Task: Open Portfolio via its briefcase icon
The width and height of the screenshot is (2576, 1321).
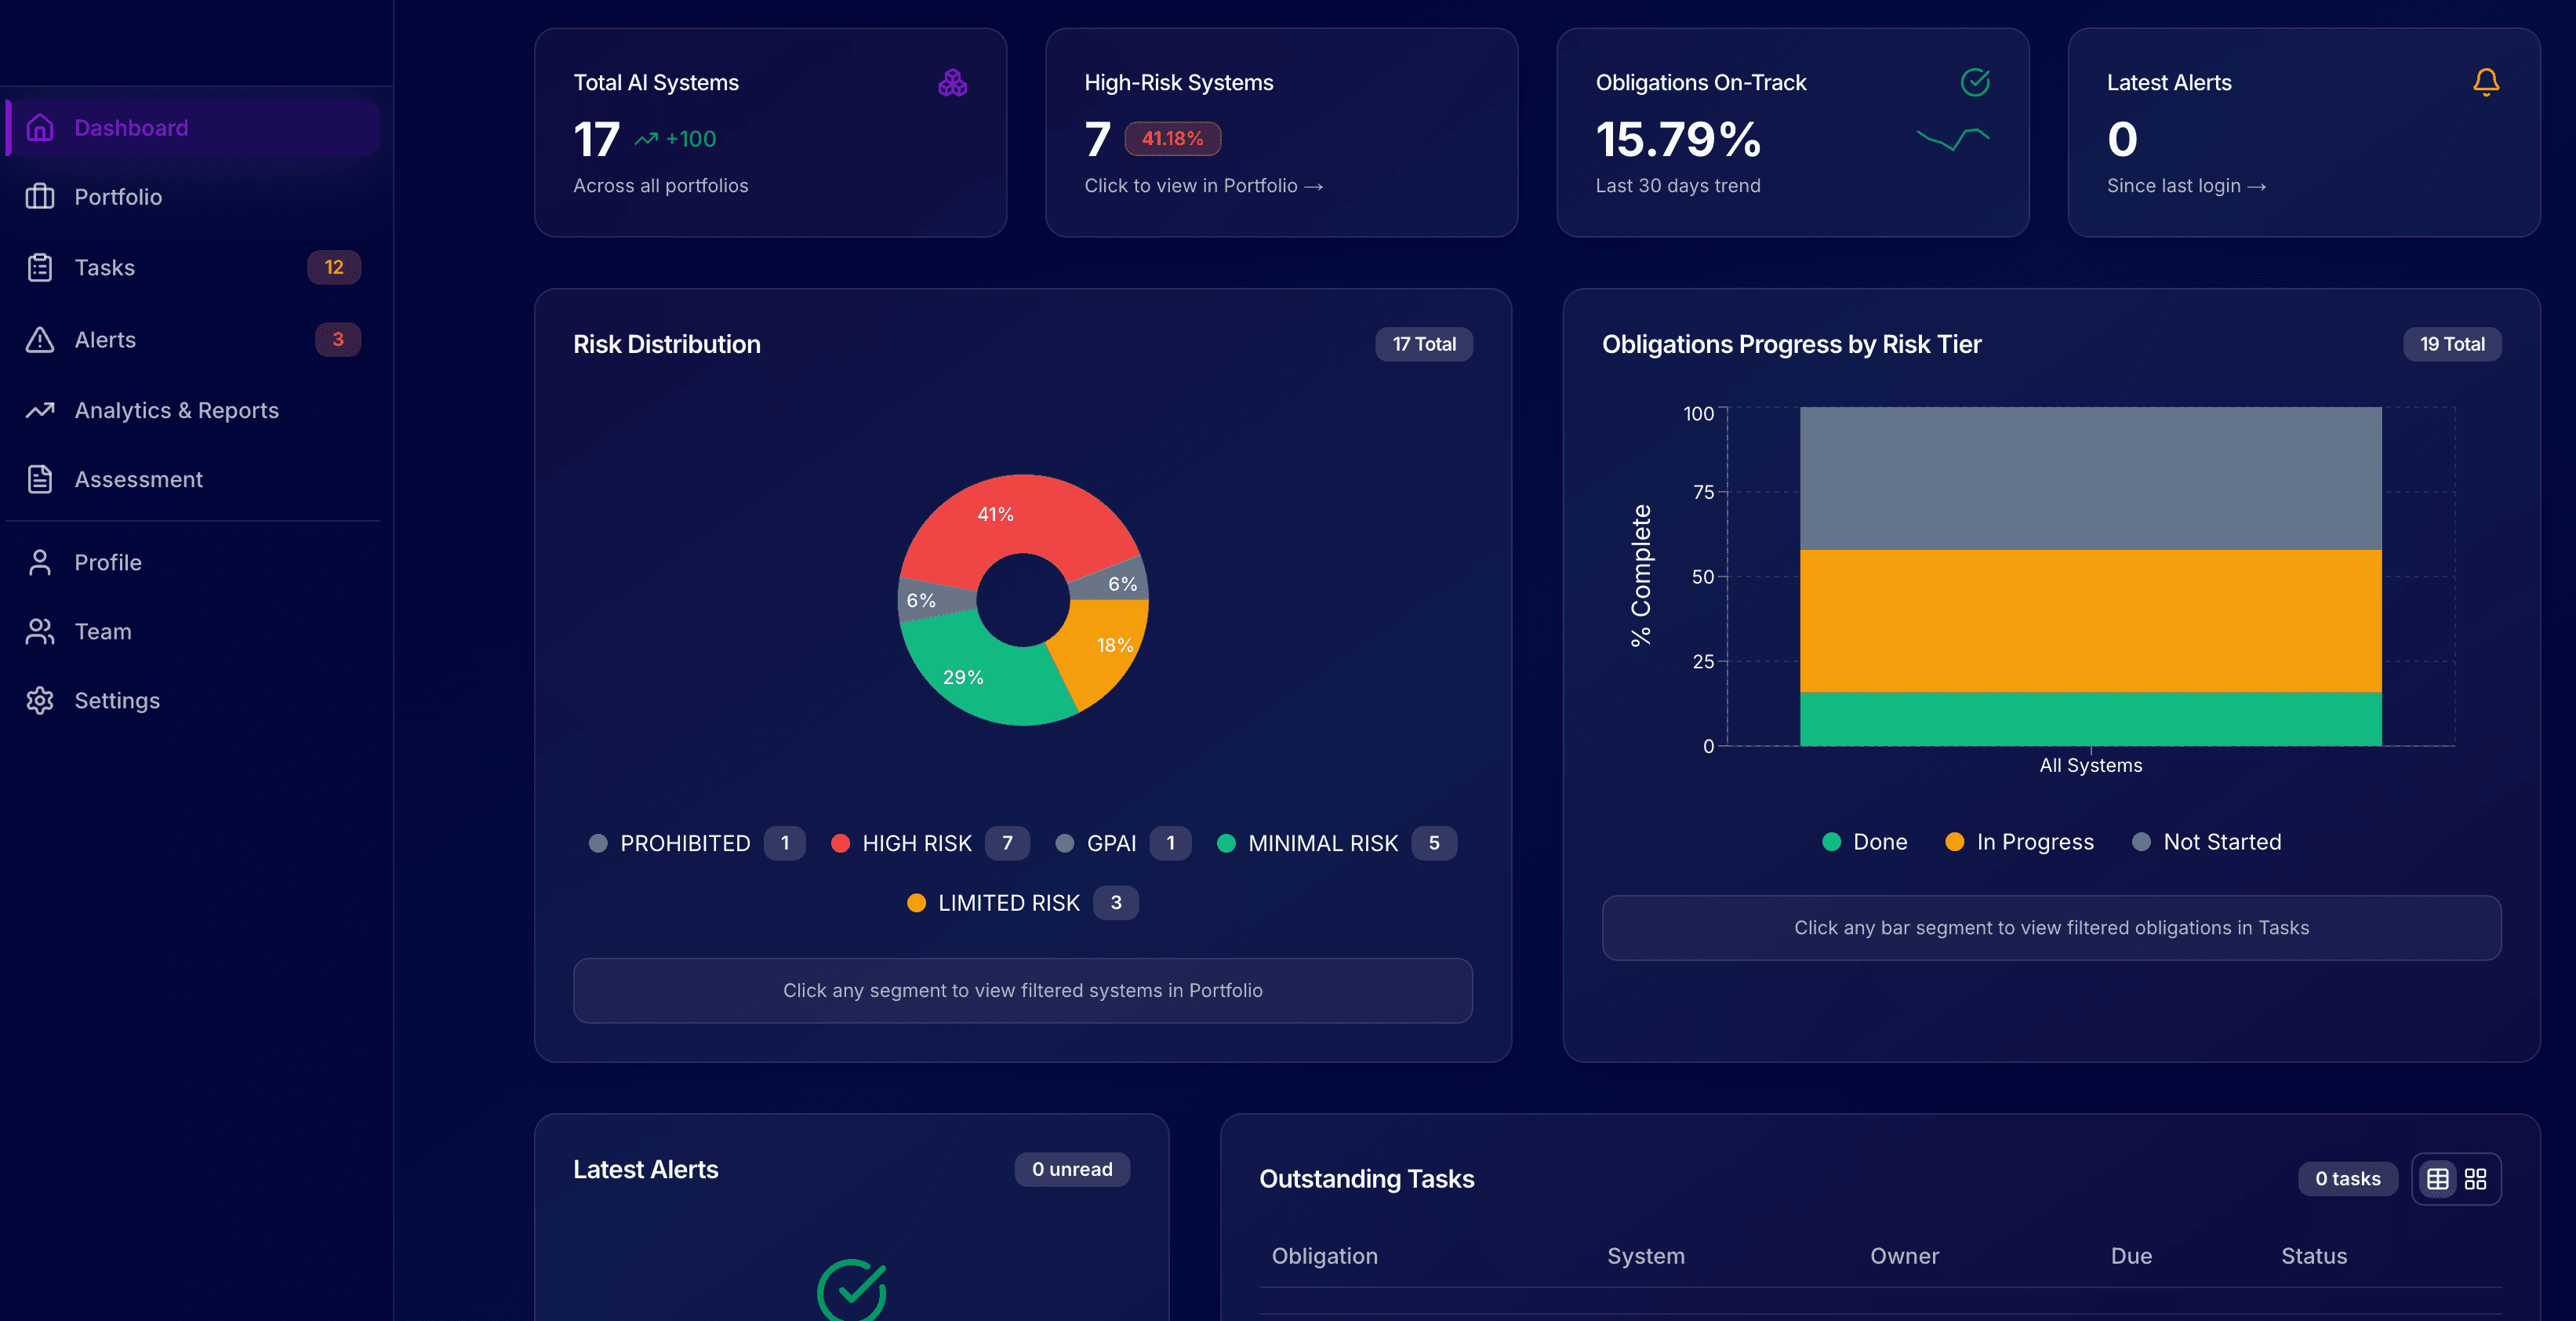Action: (40, 197)
